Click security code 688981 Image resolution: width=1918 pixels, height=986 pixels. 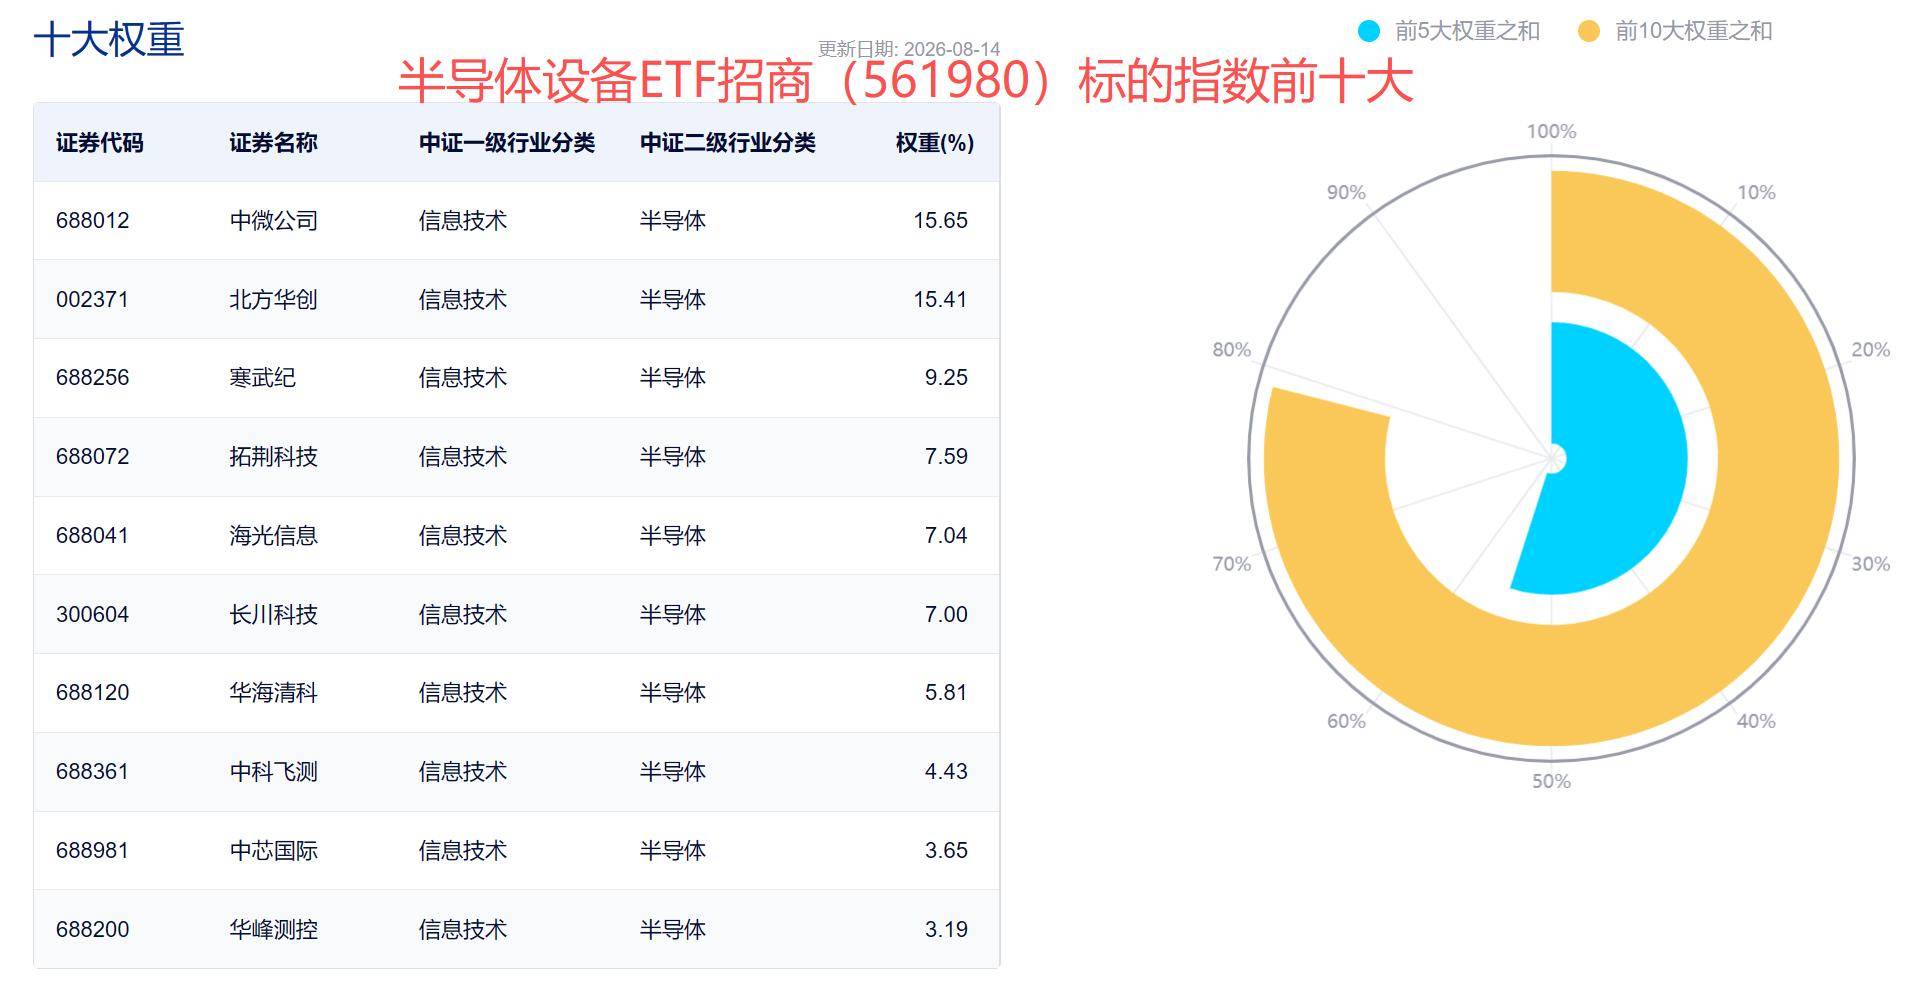tap(93, 851)
